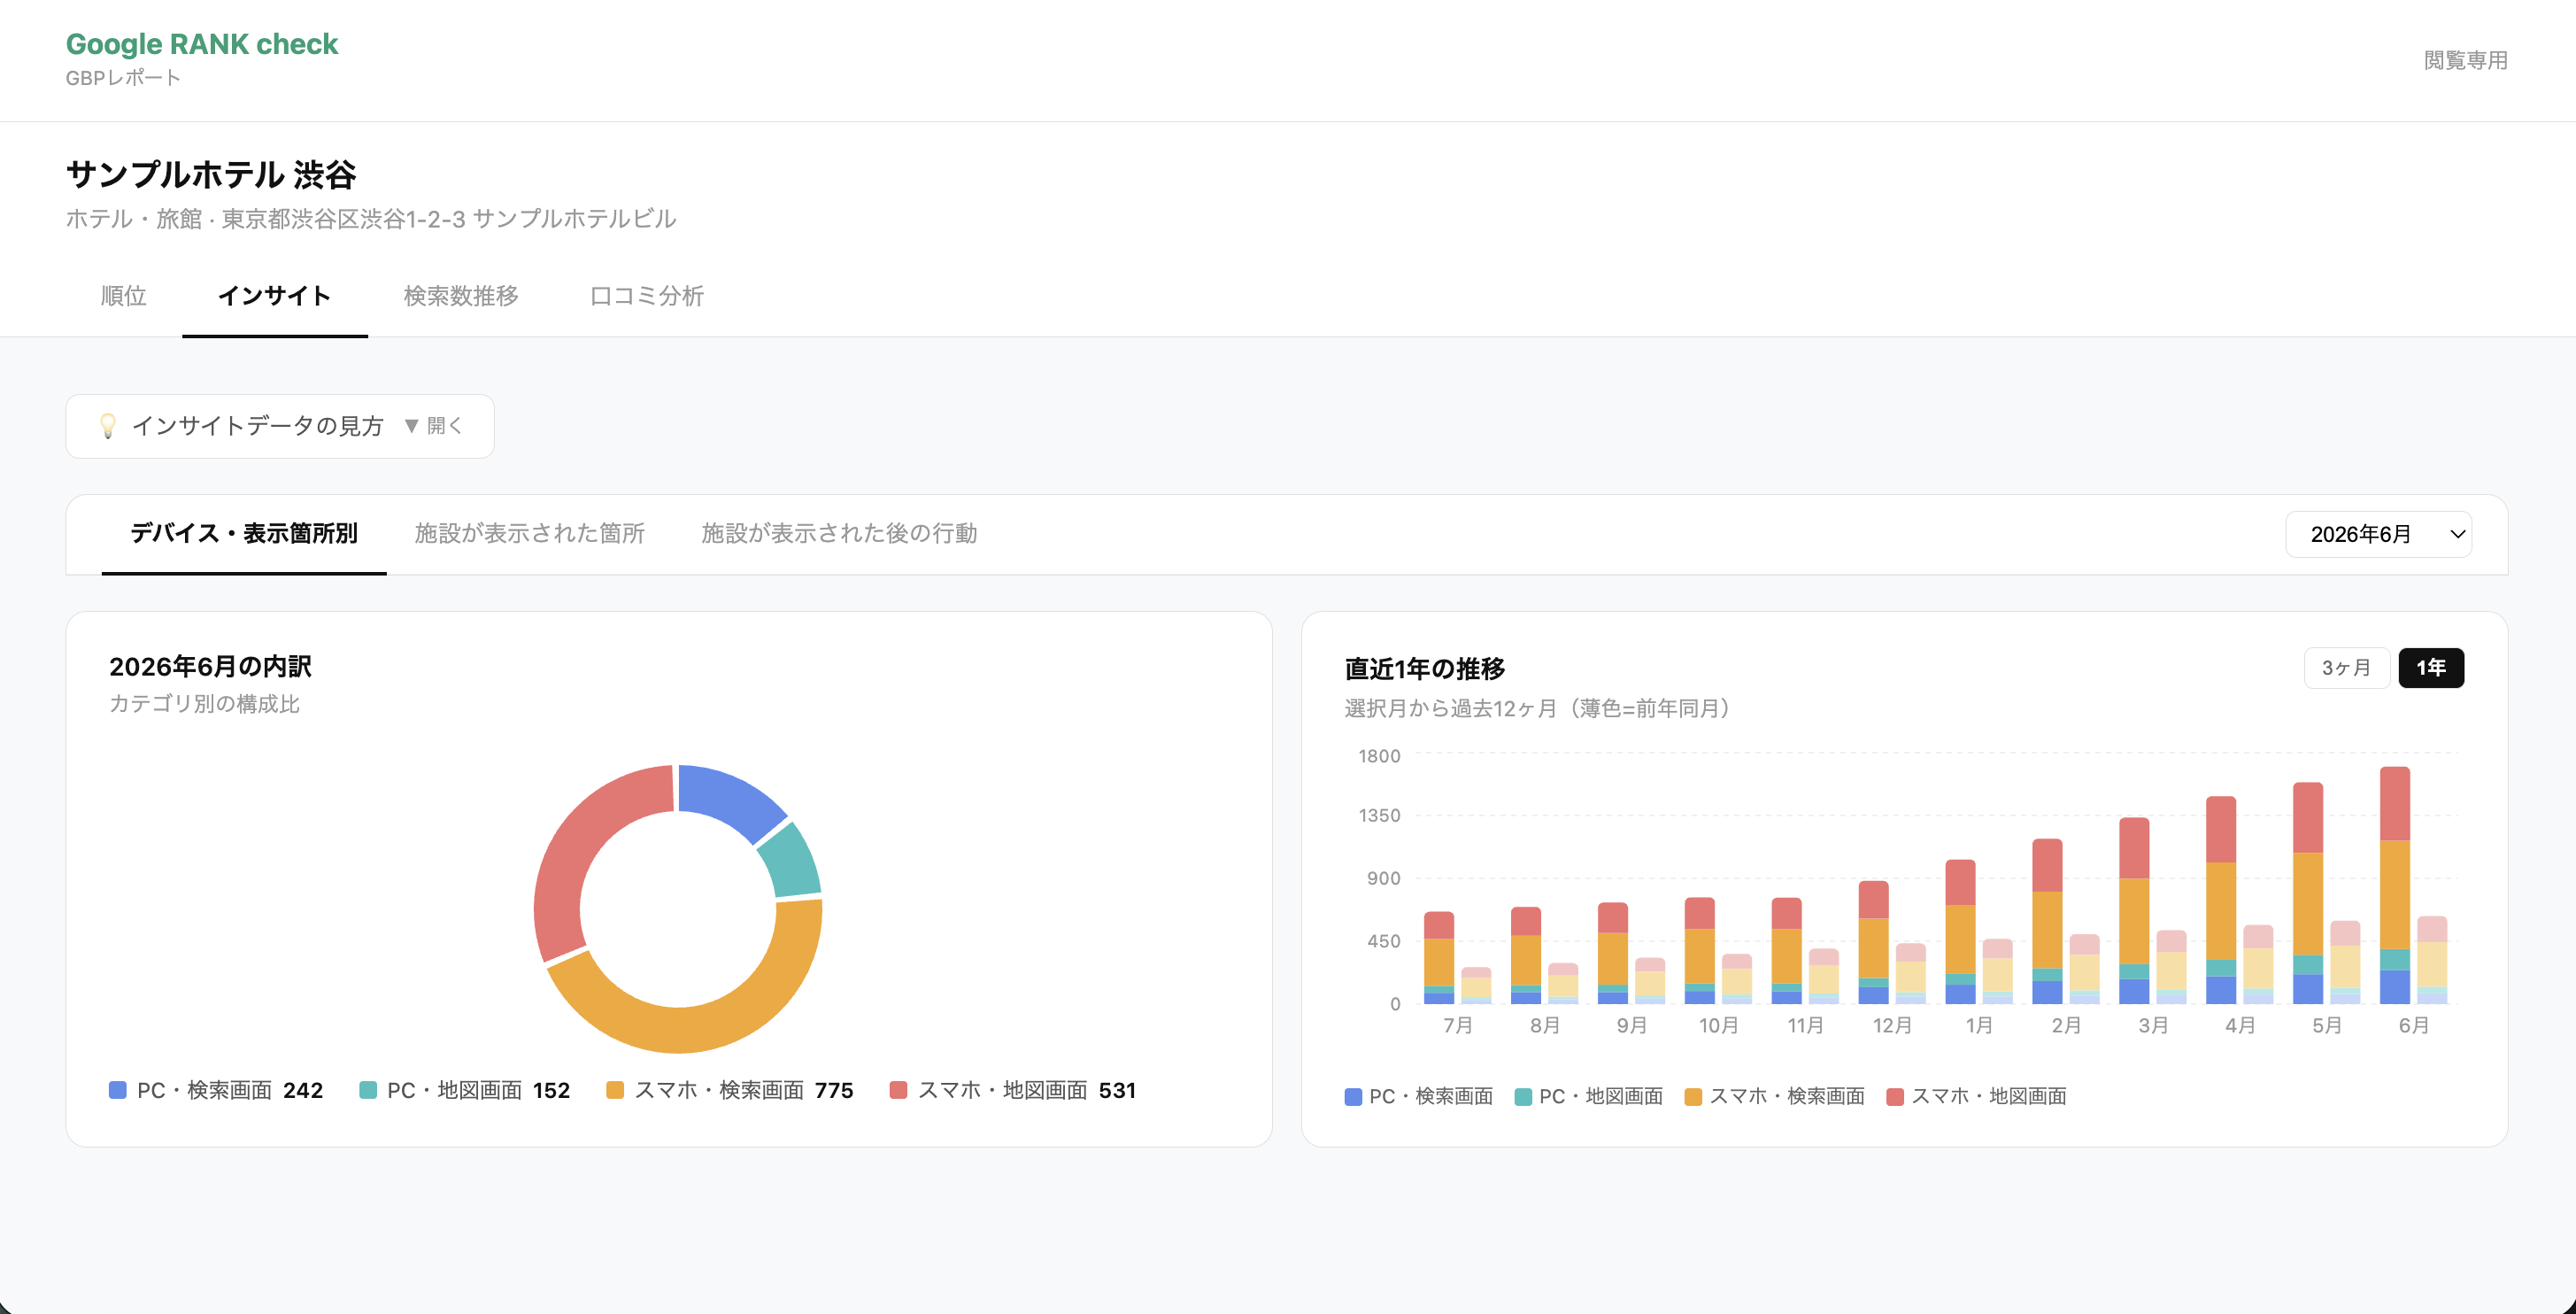The height and width of the screenshot is (1314, 2576).
Task: Click blue PC・検索画面 swatch in donut legend
Action: 118,1090
